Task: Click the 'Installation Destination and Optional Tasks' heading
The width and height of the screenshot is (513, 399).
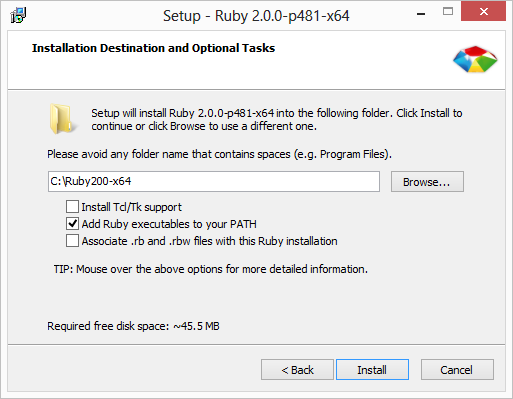Action: coord(153,48)
